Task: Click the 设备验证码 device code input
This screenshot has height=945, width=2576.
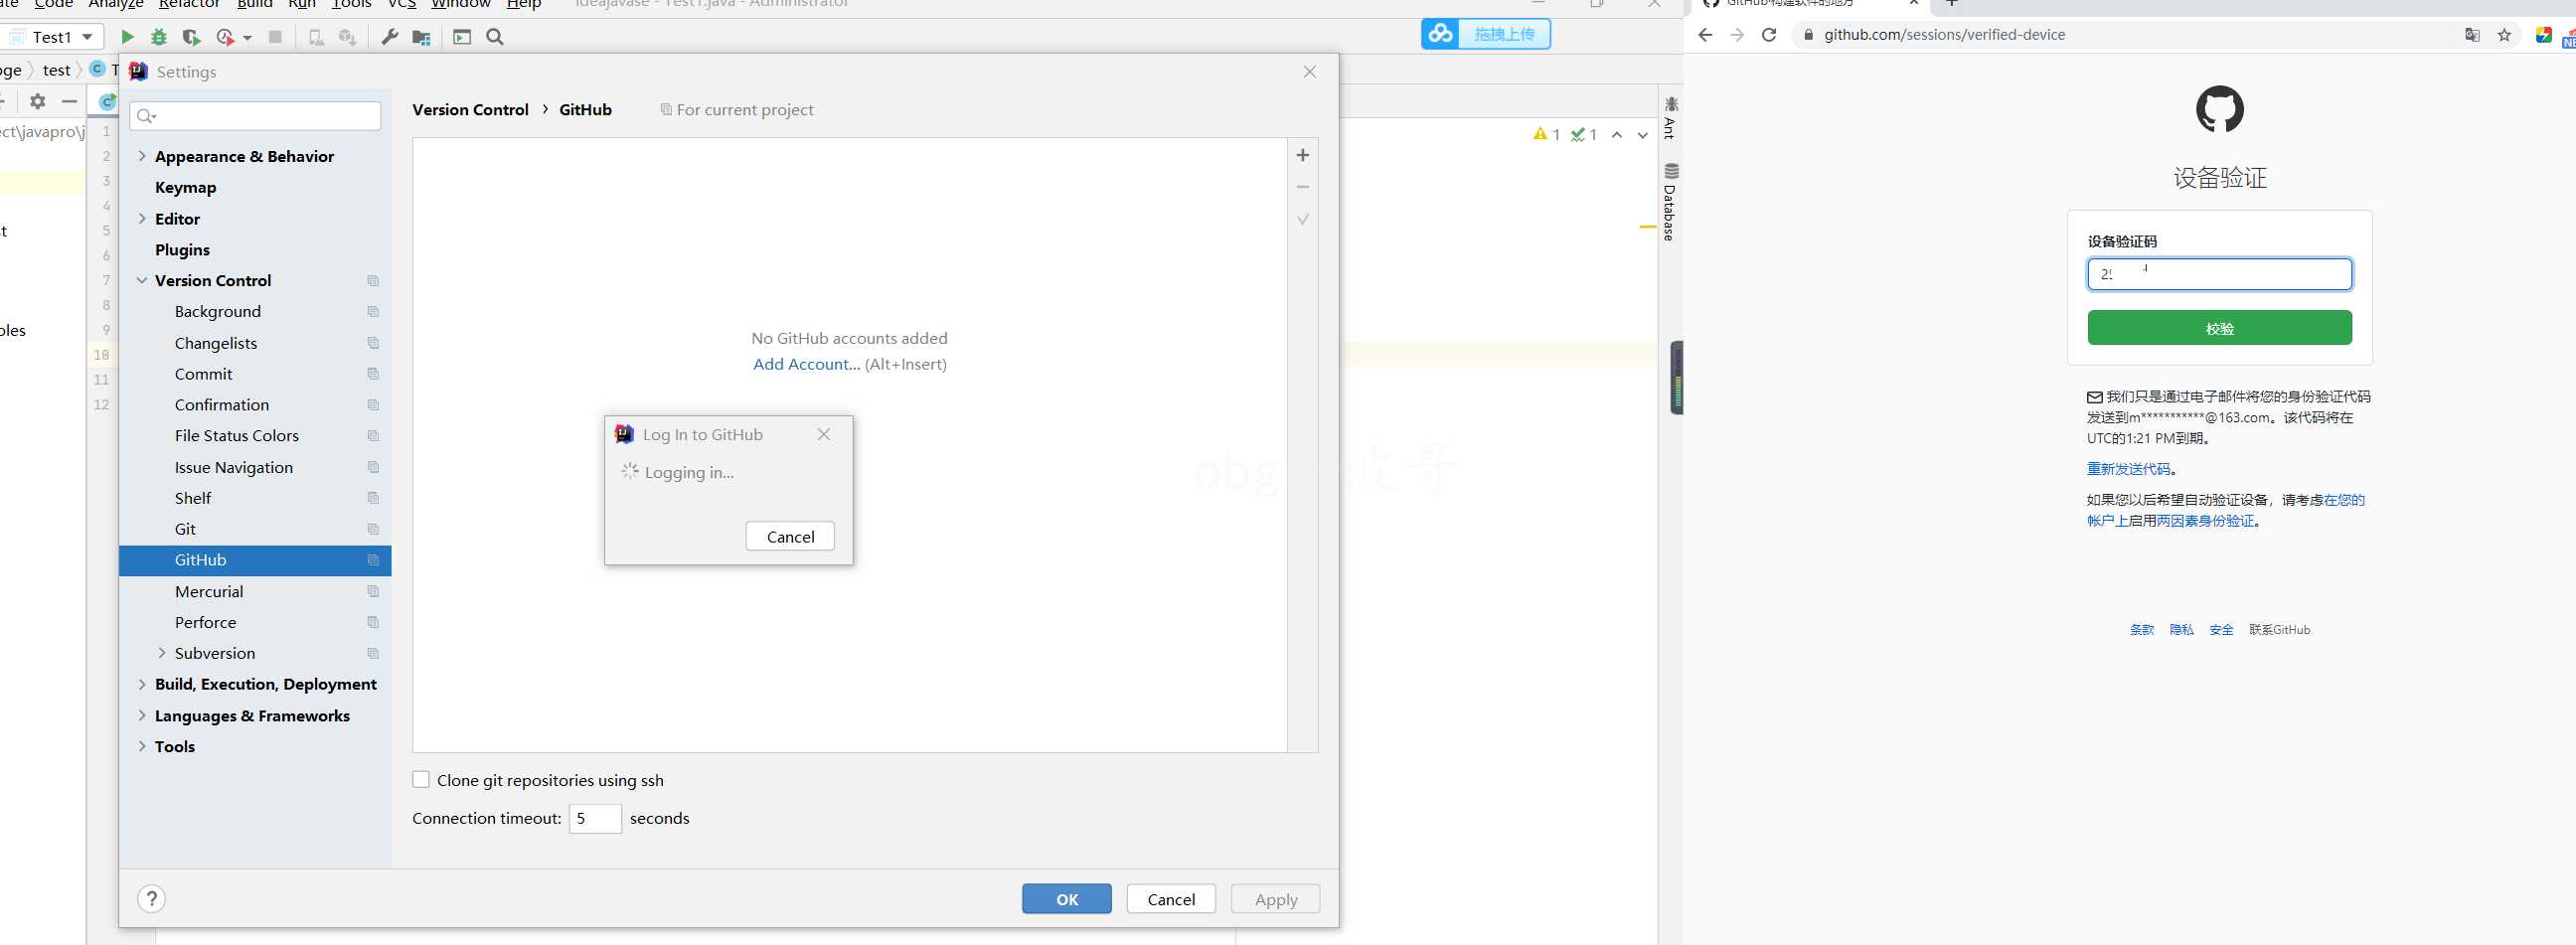Action: tap(2219, 274)
